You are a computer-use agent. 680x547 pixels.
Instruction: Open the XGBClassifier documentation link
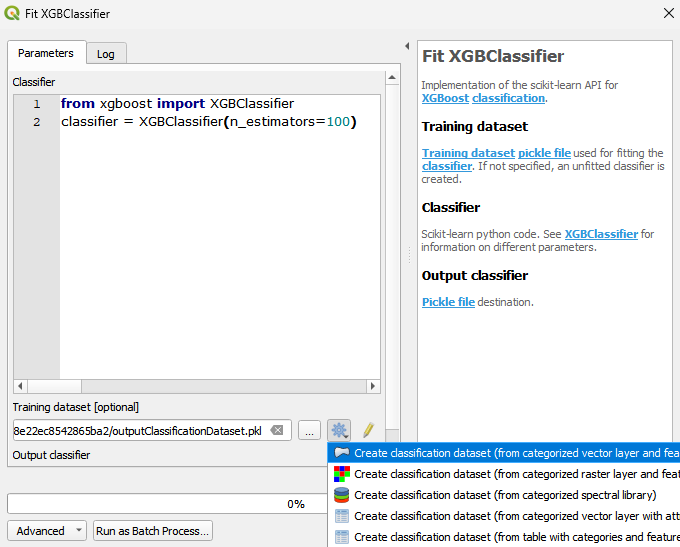601,234
